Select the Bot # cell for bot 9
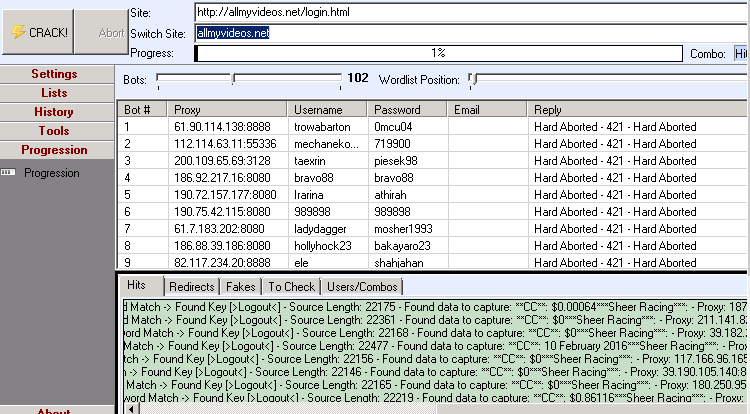The image size is (750, 414). pyautogui.click(x=143, y=262)
